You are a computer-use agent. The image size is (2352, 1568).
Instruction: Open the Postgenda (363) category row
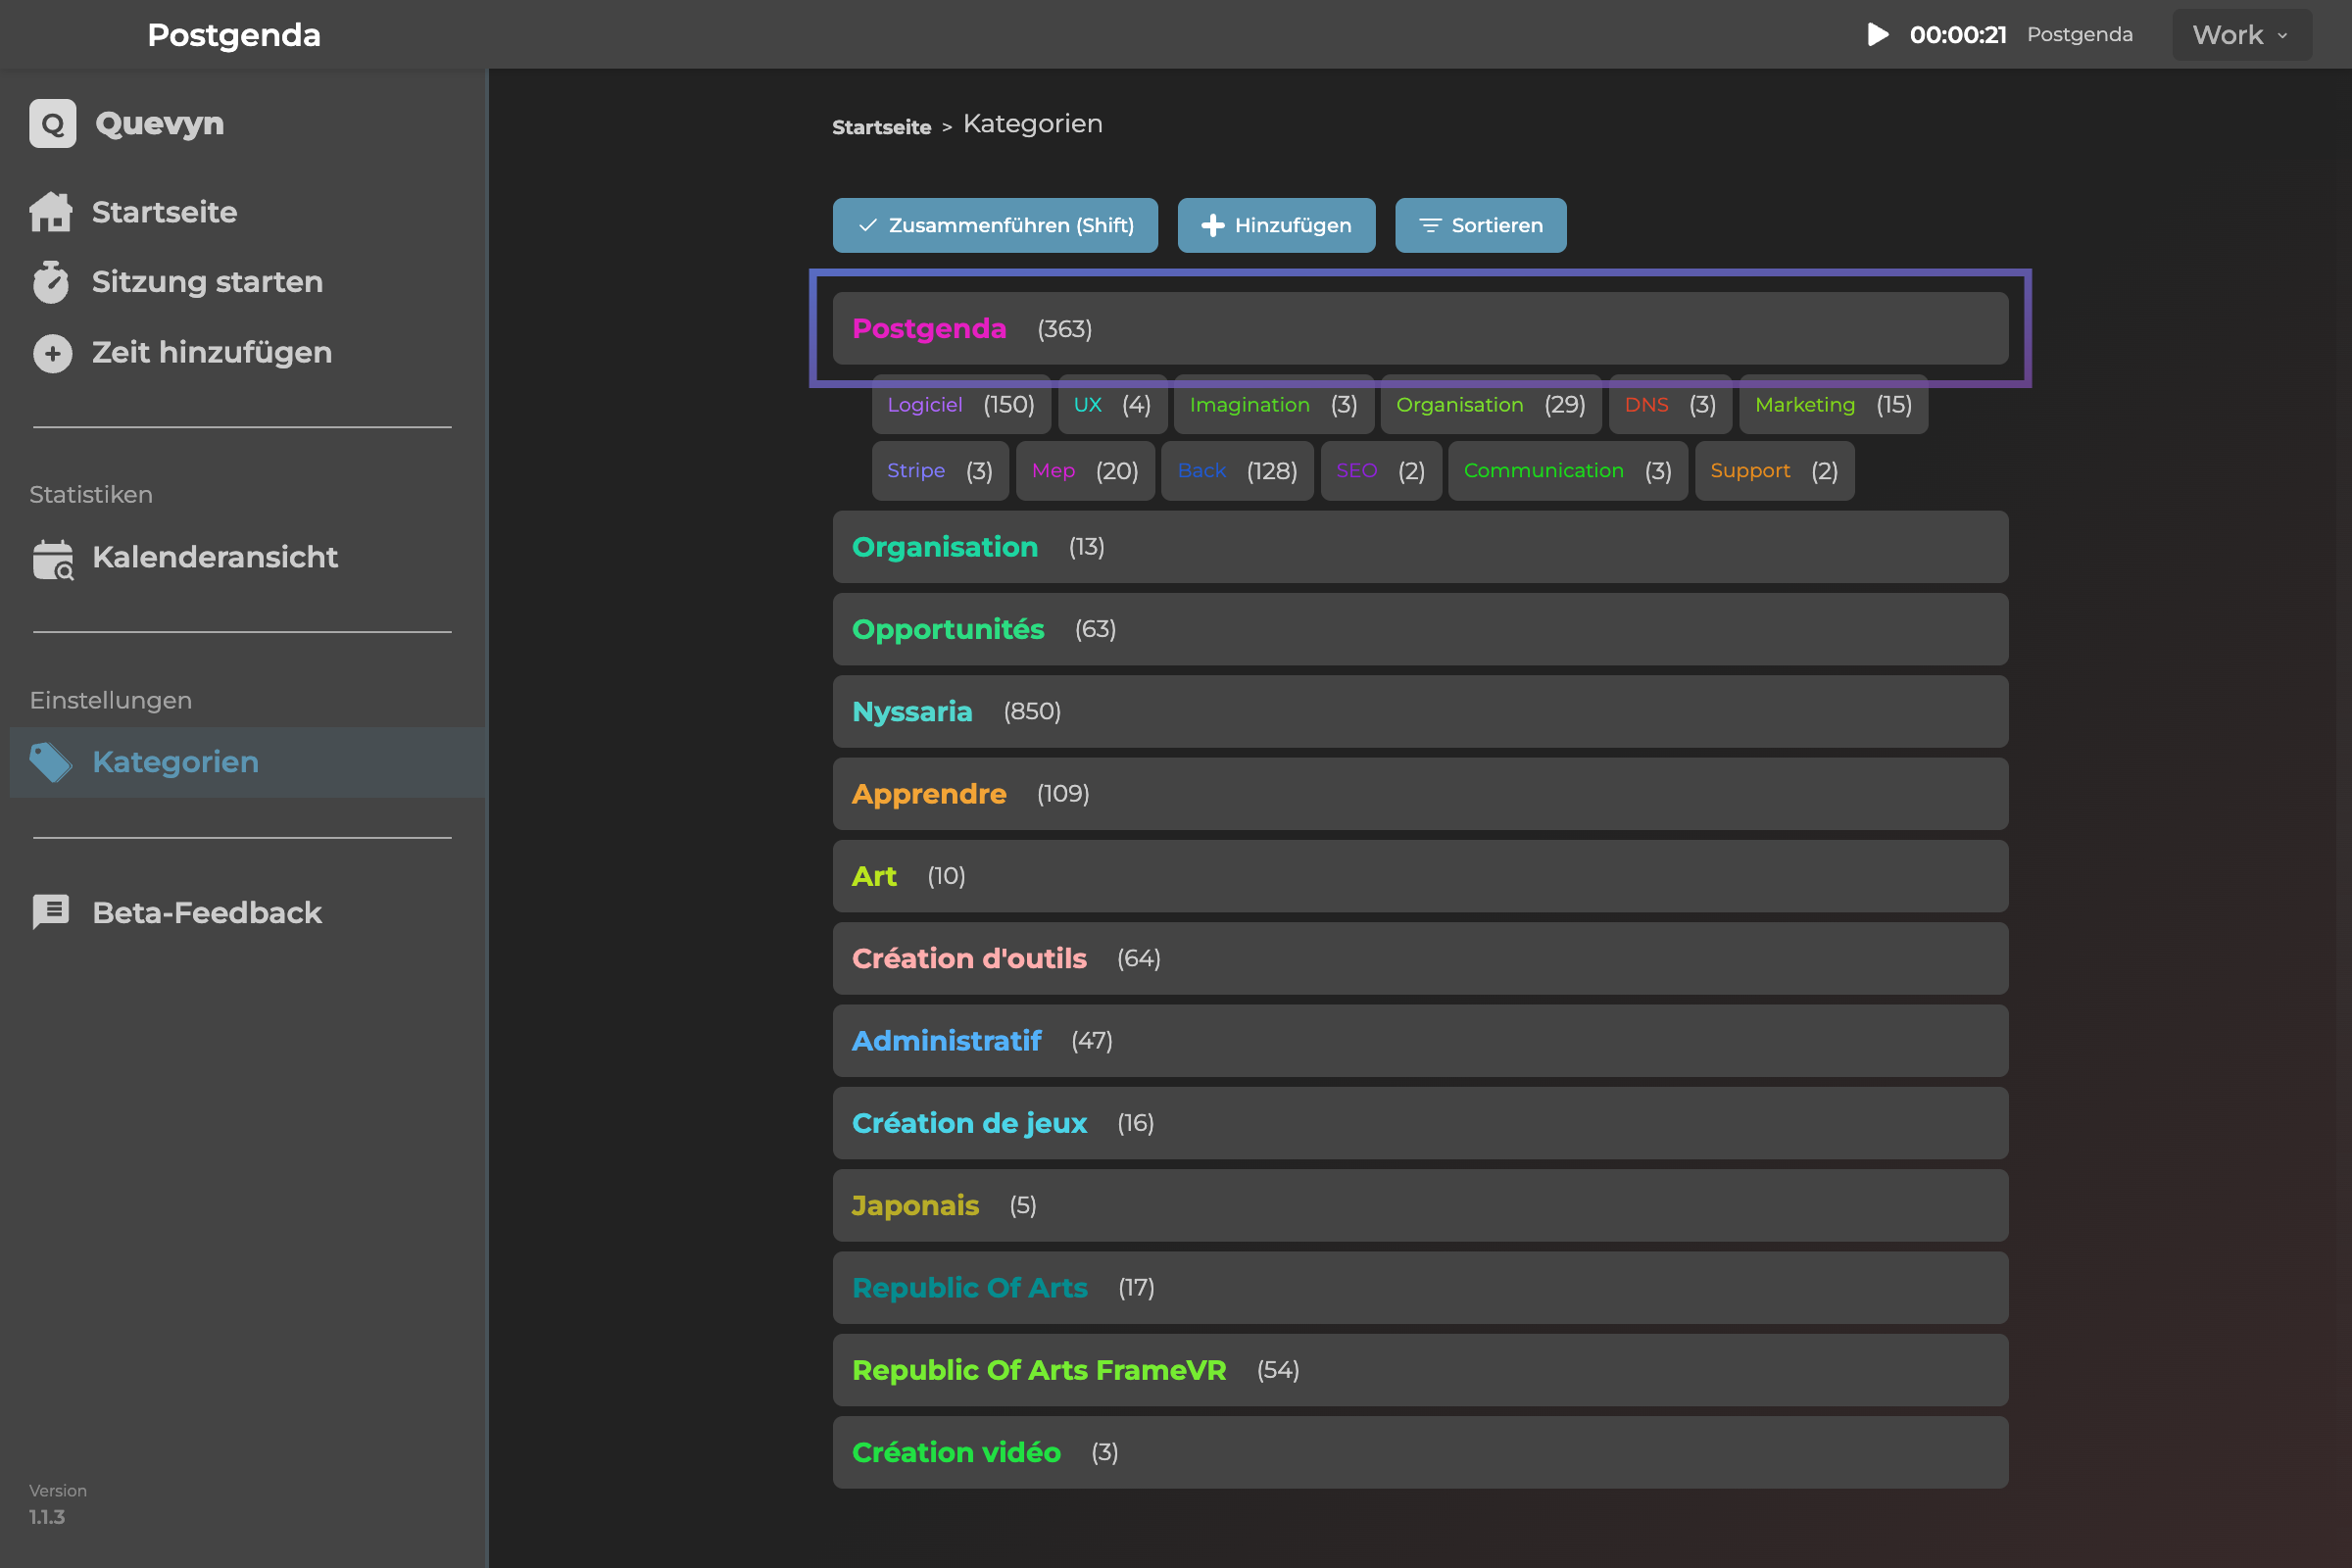1420,328
